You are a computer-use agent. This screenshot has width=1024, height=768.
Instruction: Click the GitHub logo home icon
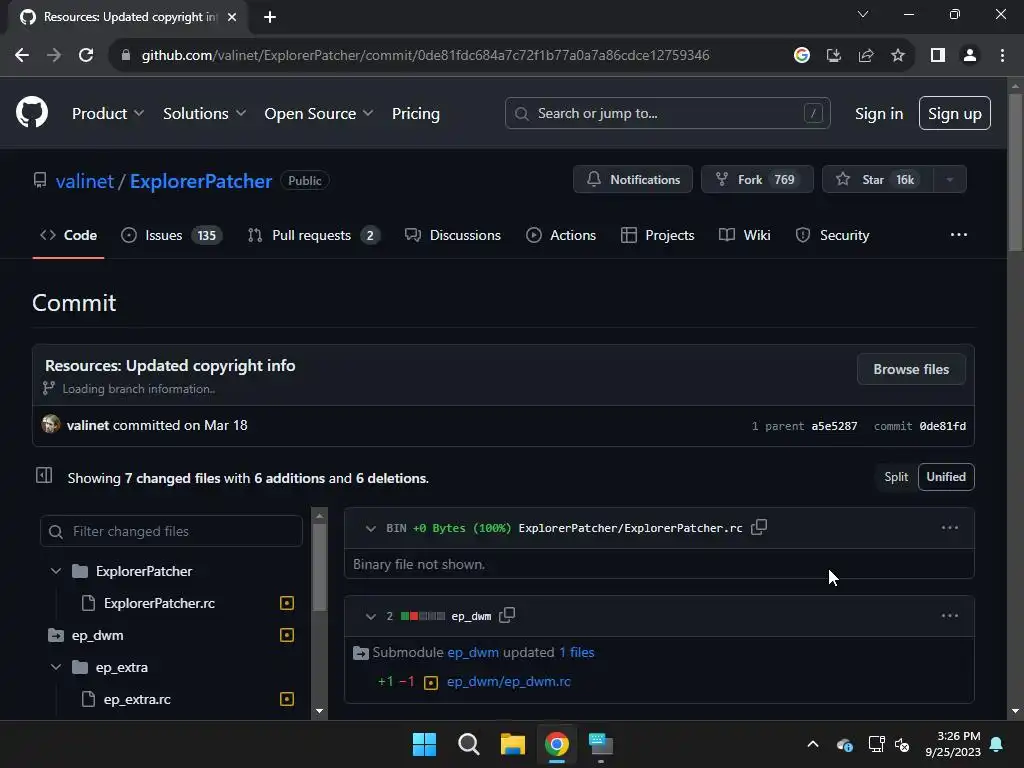click(32, 112)
